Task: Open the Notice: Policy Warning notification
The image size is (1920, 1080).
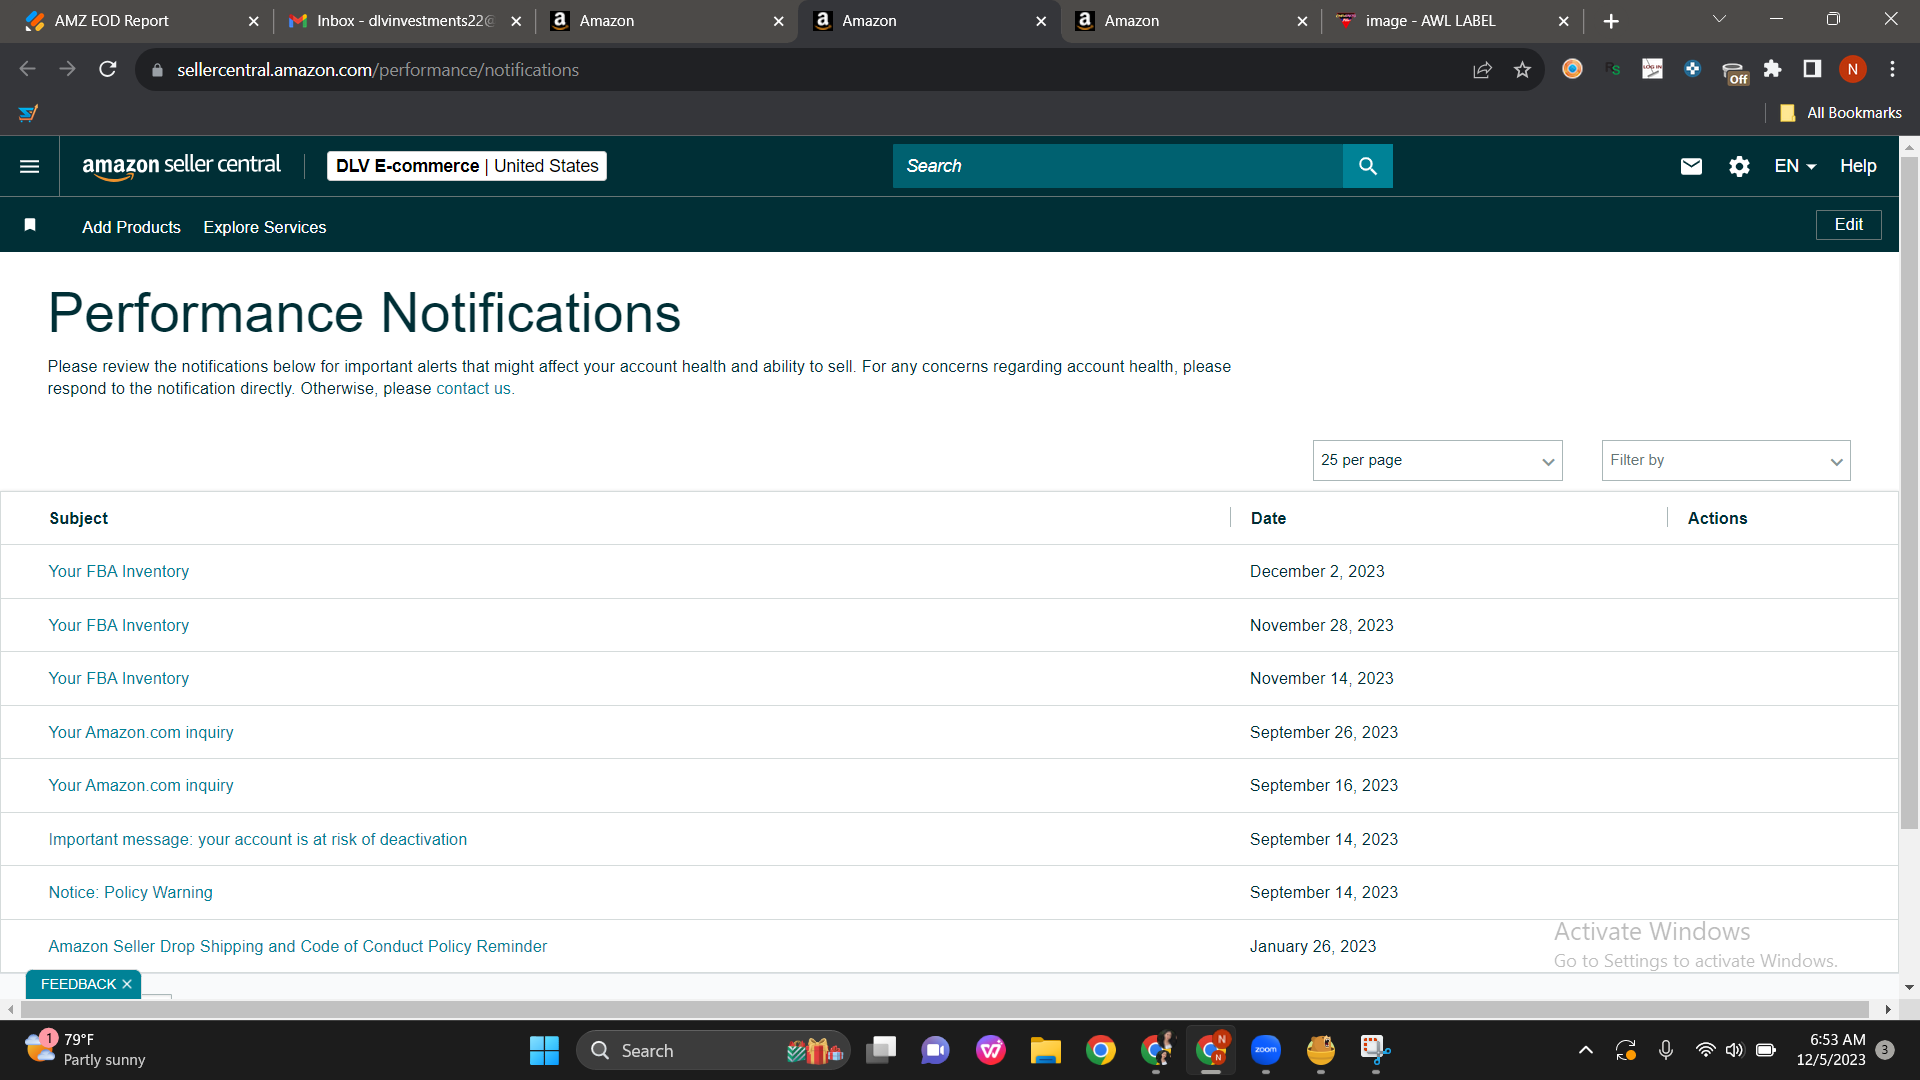Action: (x=131, y=892)
